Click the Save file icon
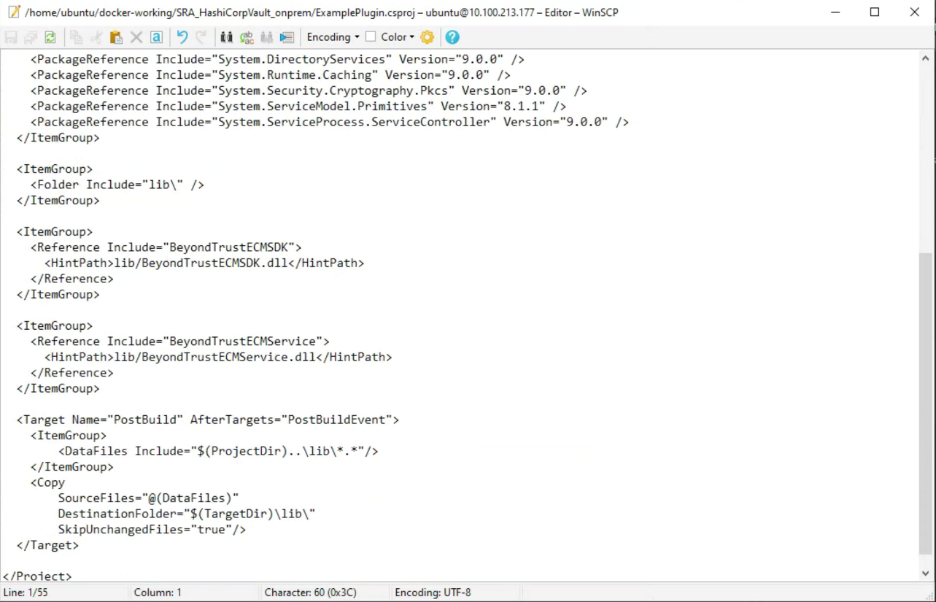936x602 pixels. pos(11,37)
